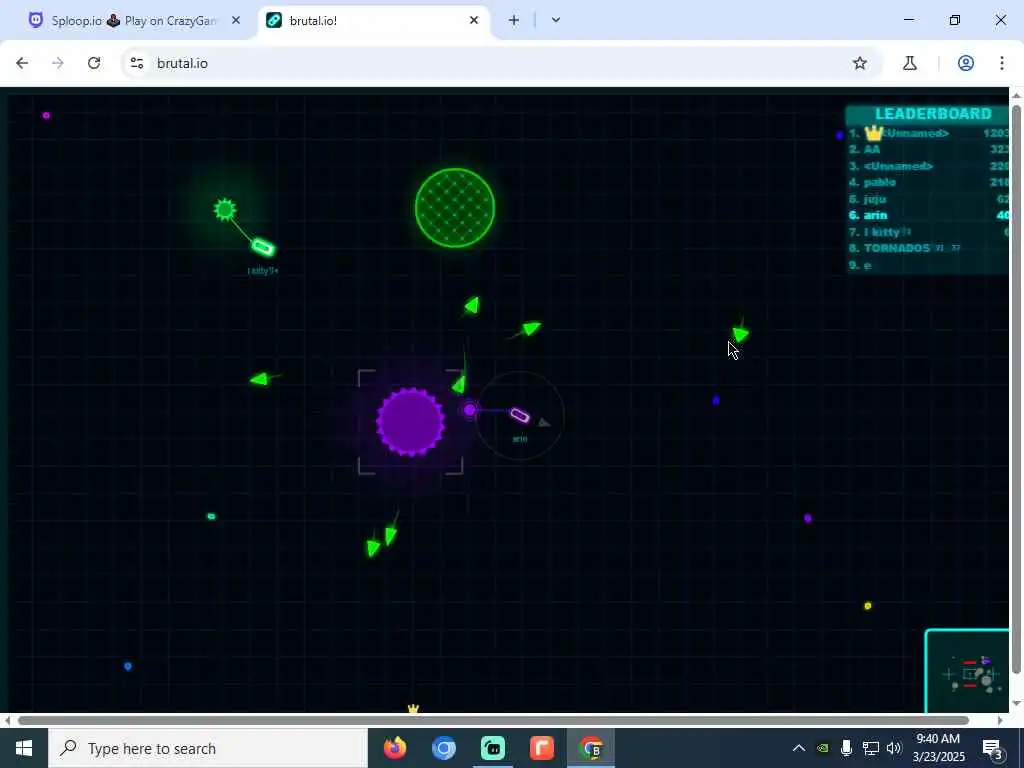Click the crown icon on leaderboard rank 1
The image size is (1024, 768).
(x=874, y=133)
